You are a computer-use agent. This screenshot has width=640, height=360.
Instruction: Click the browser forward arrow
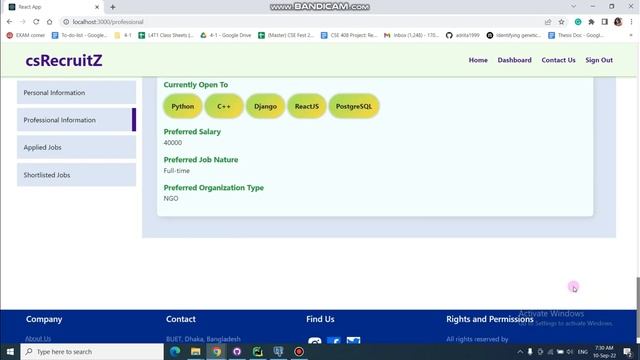(23, 22)
